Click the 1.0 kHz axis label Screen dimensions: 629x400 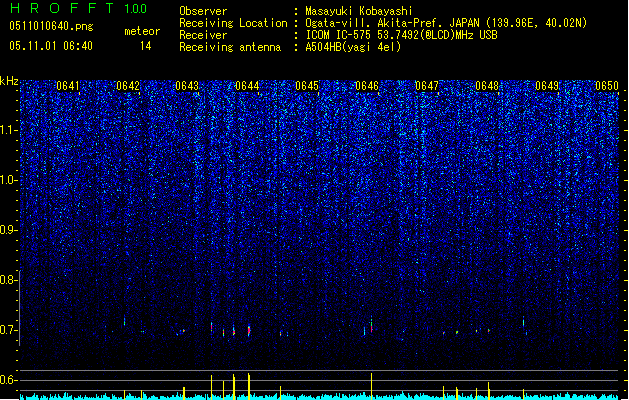click(x=9, y=180)
